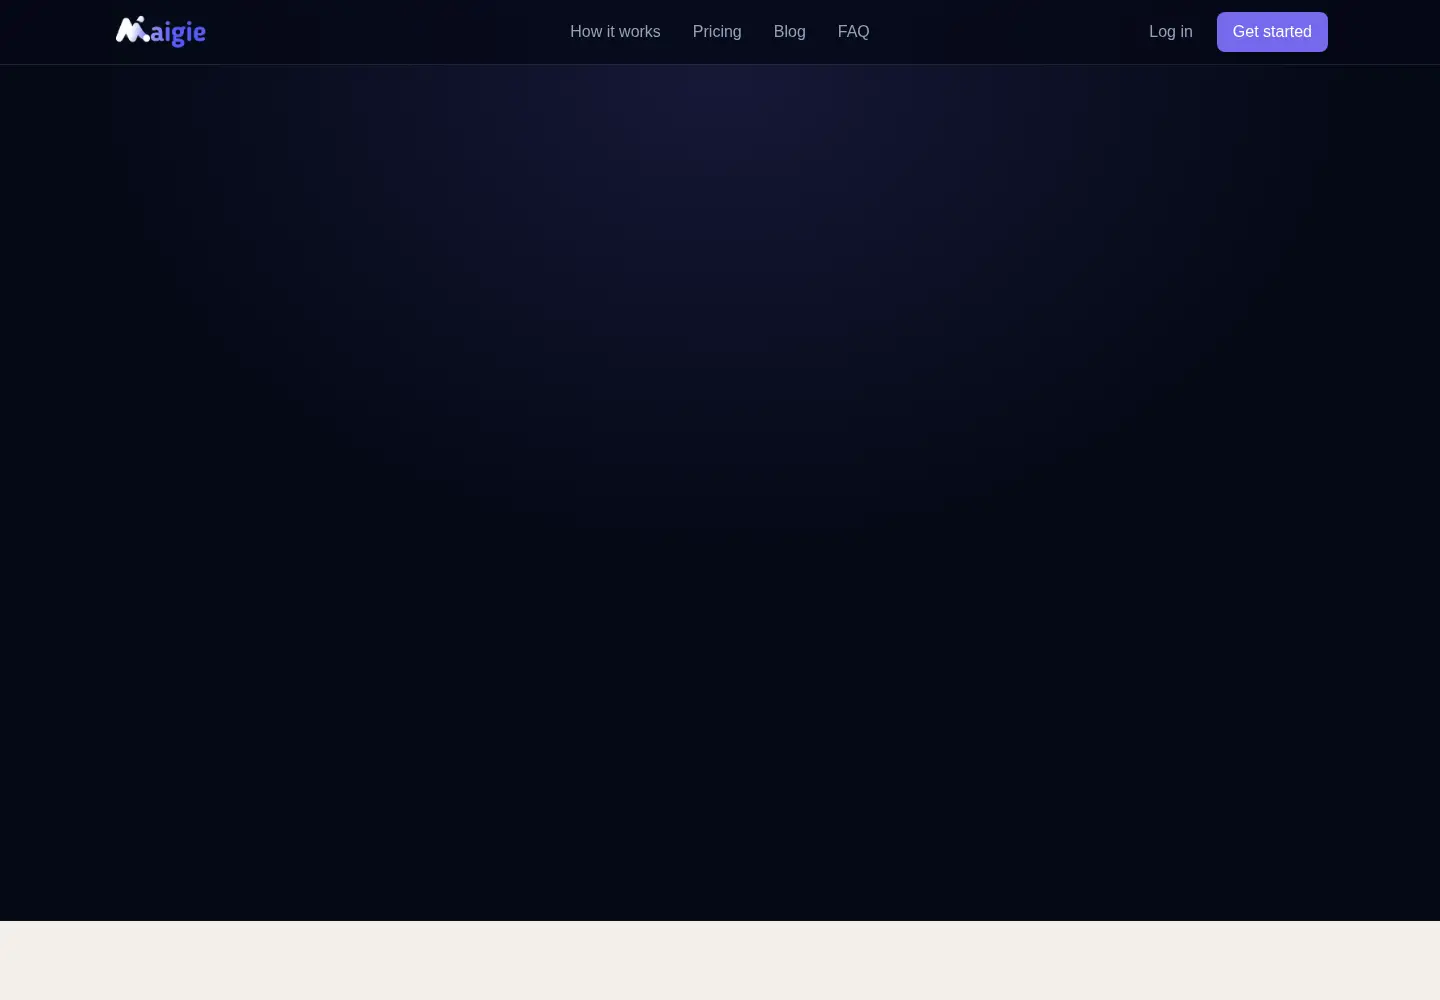View the FAQ section

point(854,32)
